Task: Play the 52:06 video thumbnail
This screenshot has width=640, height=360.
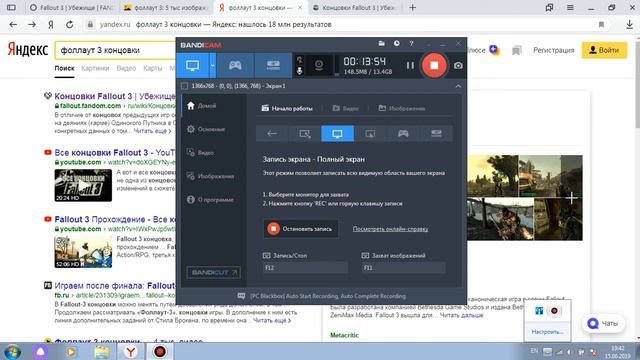Action: click(83, 252)
